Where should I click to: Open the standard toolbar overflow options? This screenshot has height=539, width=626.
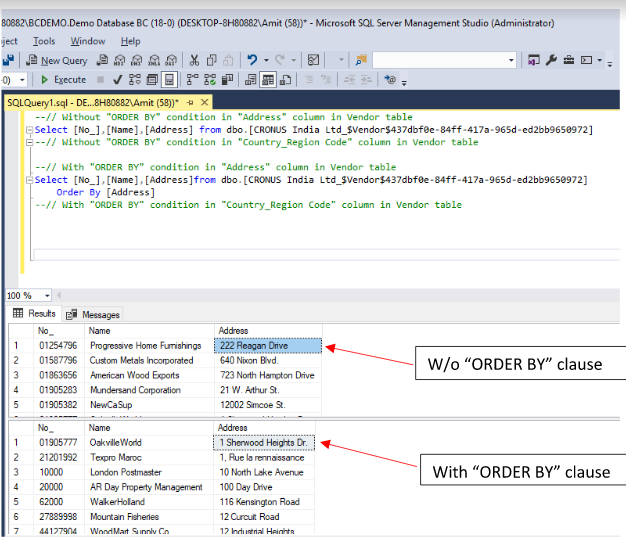[x=610, y=63]
